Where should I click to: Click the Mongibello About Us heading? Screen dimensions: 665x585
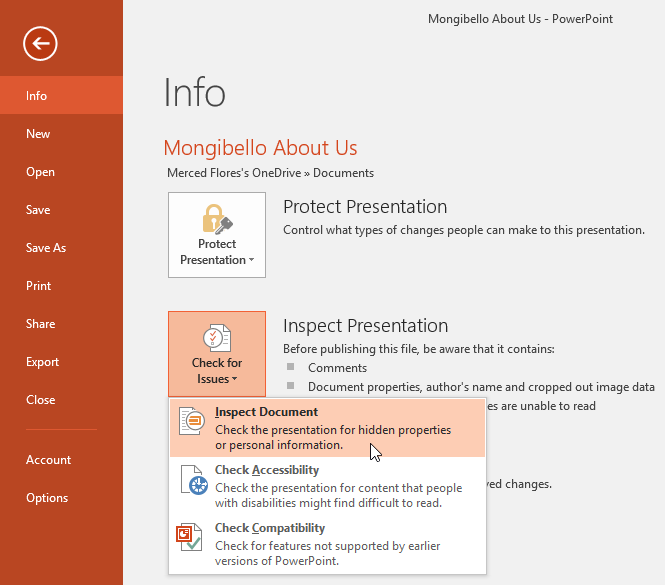click(x=260, y=148)
